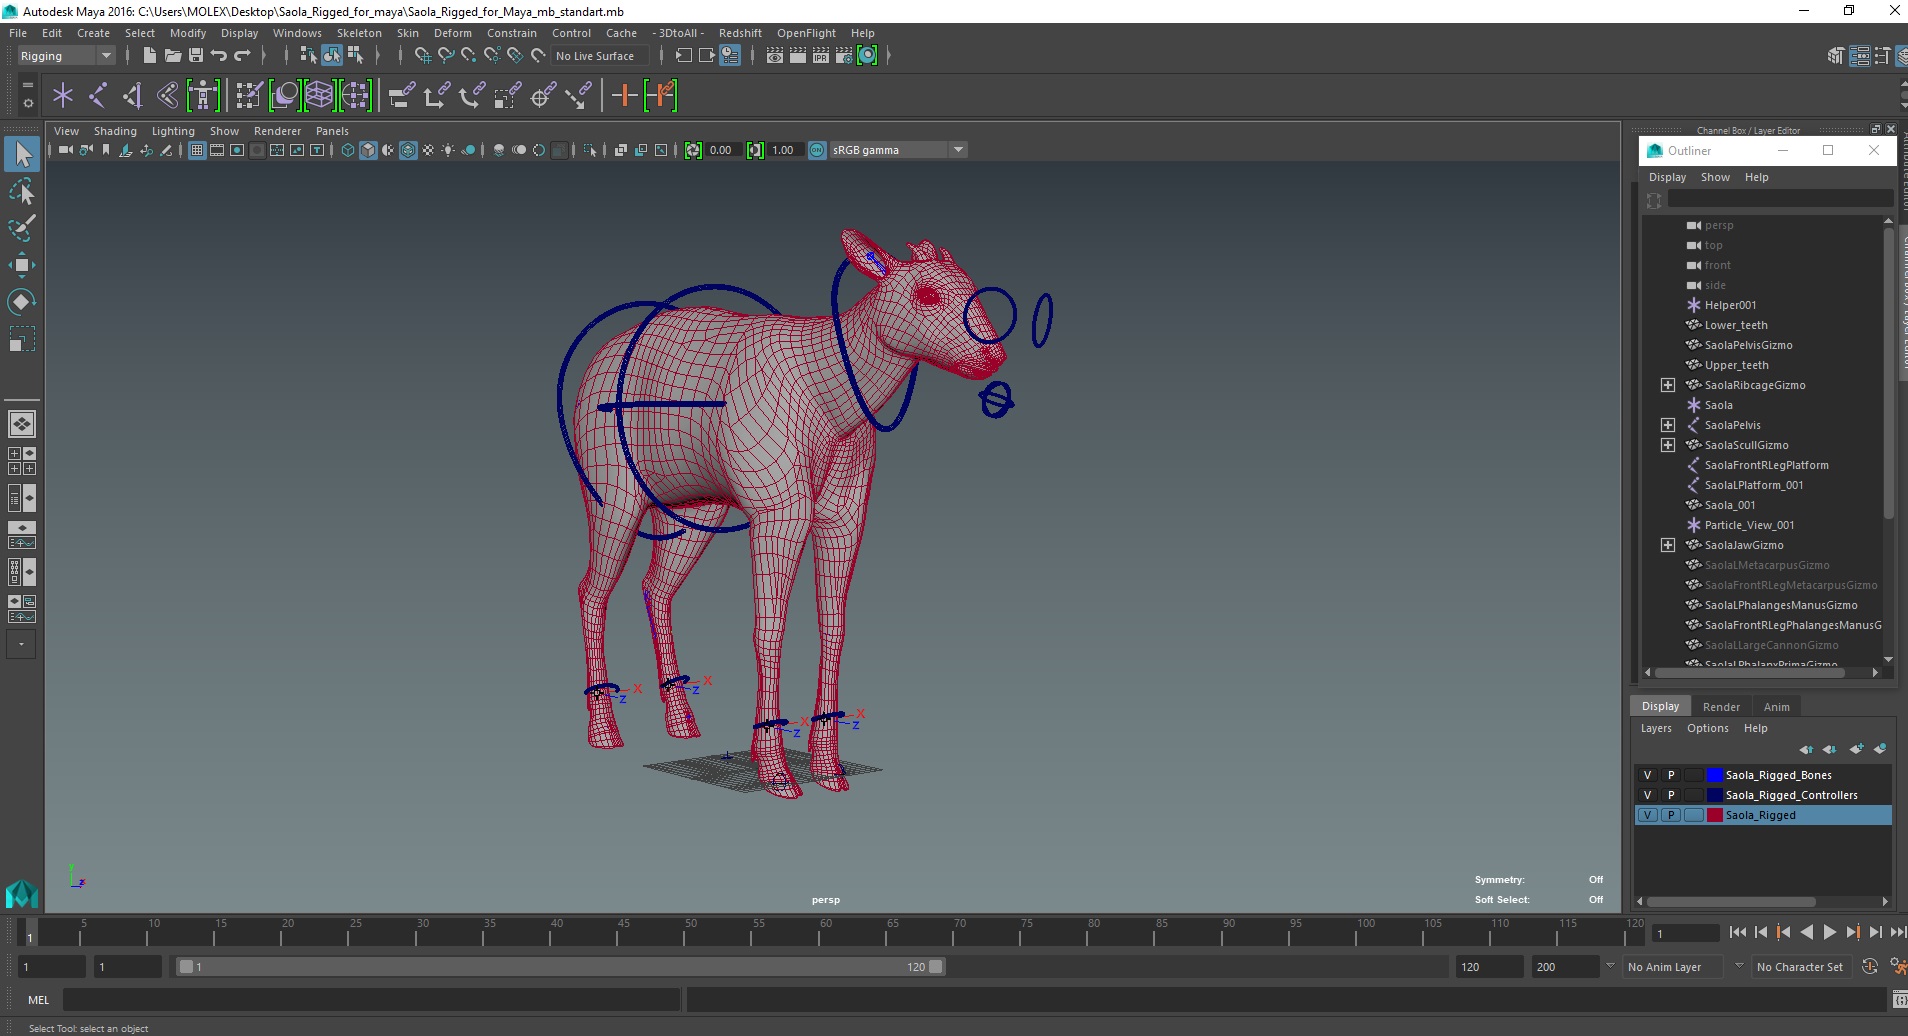Open the Outliner Display menu

[1667, 177]
